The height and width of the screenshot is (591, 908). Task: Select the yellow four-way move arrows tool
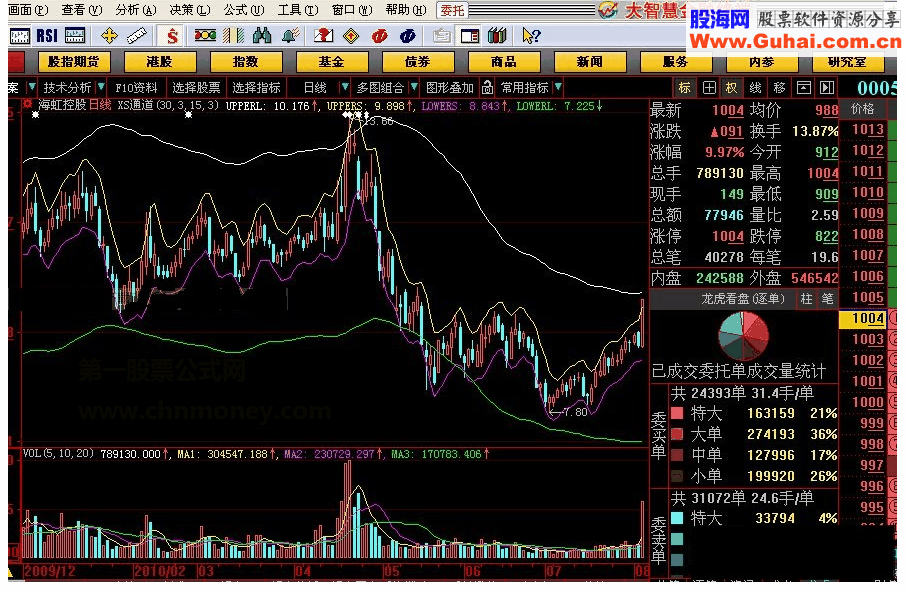[x=109, y=36]
